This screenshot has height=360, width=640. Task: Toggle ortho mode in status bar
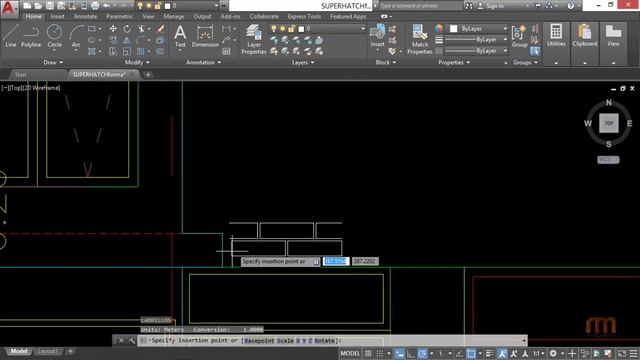click(411, 353)
